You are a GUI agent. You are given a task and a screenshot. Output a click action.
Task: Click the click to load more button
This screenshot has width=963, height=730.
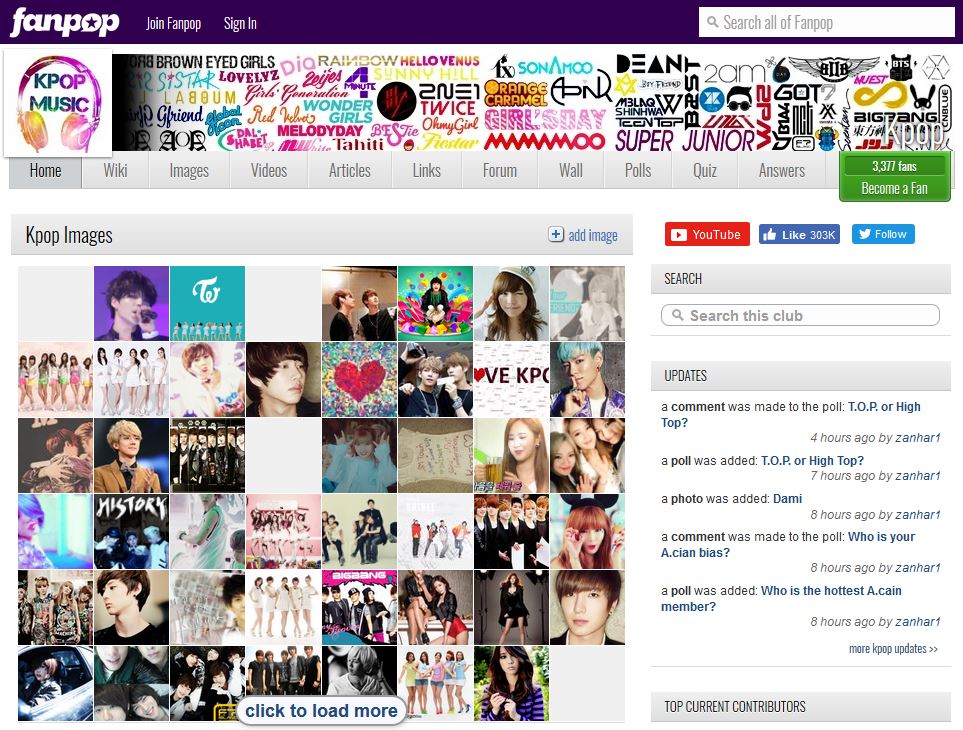(321, 710)
